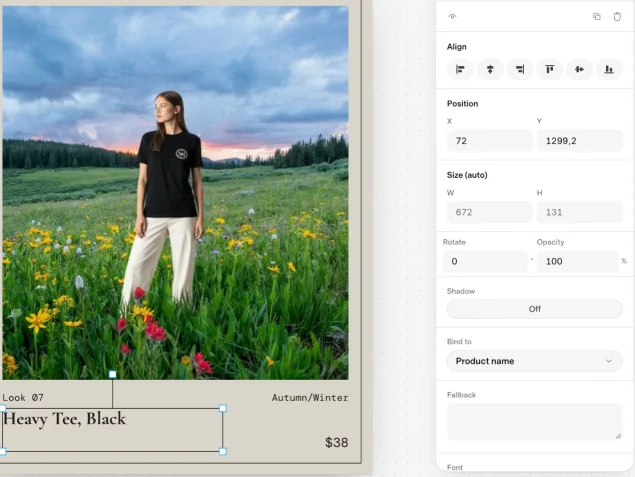This screenshot has height=477, width=635.
Task: Align bottom edges icon
Action: point(609,69)
